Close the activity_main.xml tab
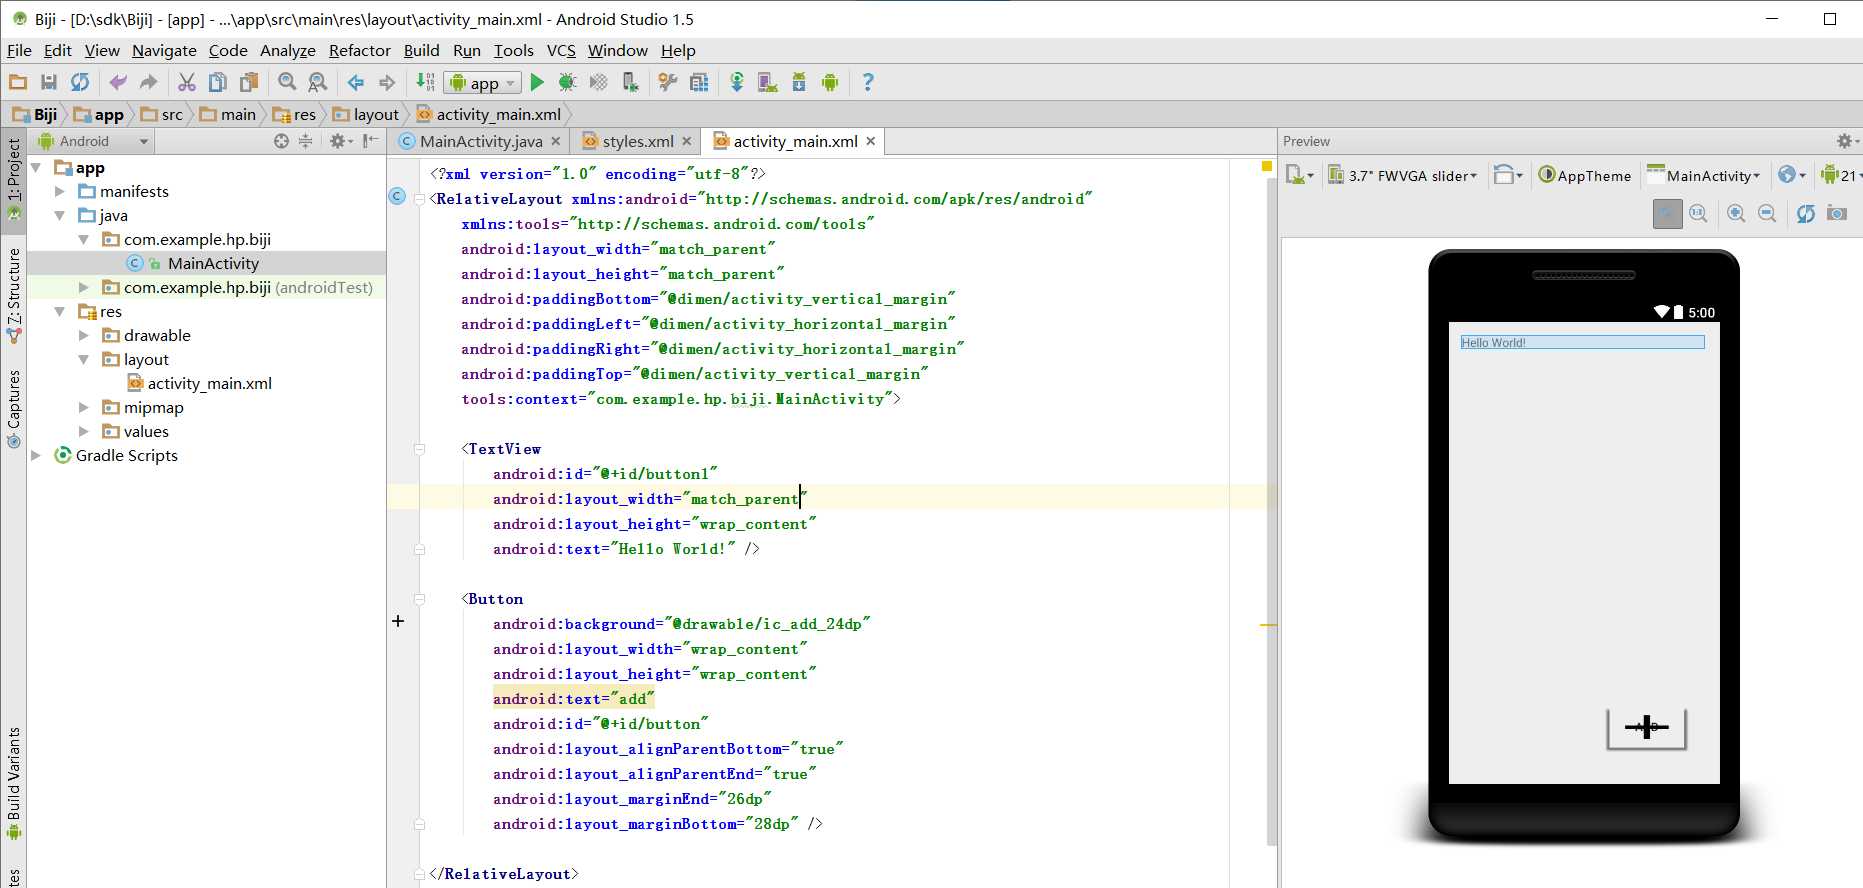 pos(870,141)
